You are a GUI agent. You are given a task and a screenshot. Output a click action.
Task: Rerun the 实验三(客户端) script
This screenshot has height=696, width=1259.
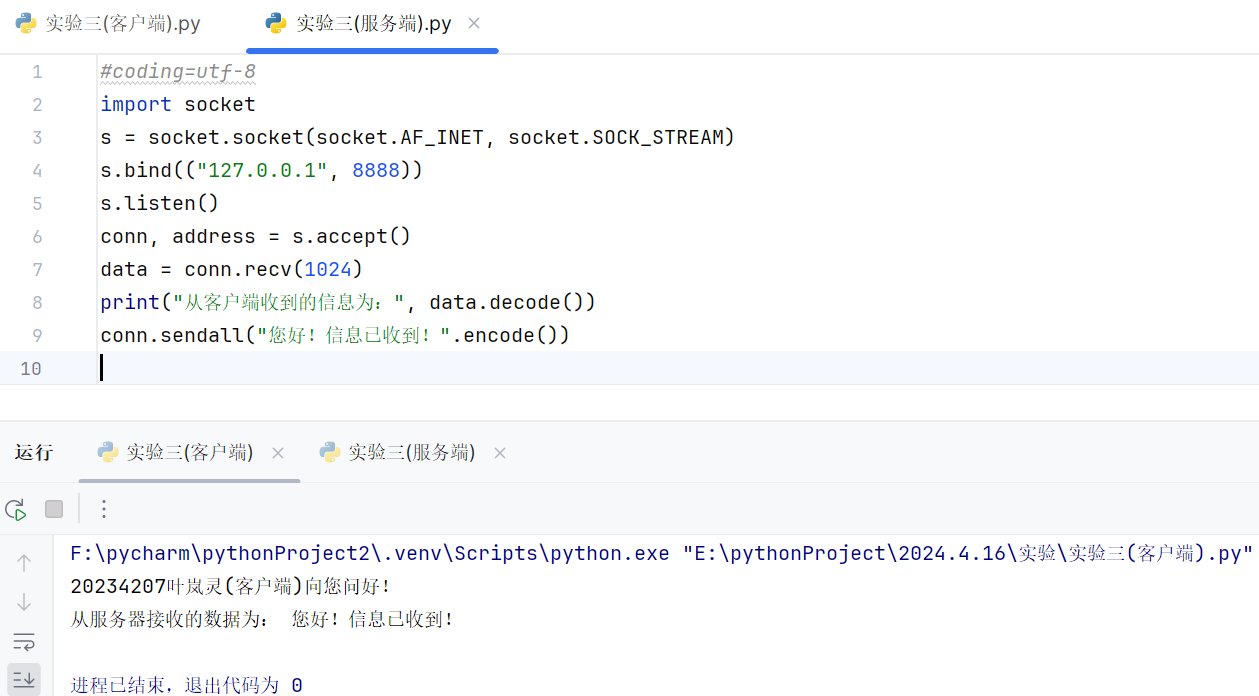[x=16, y=510]
